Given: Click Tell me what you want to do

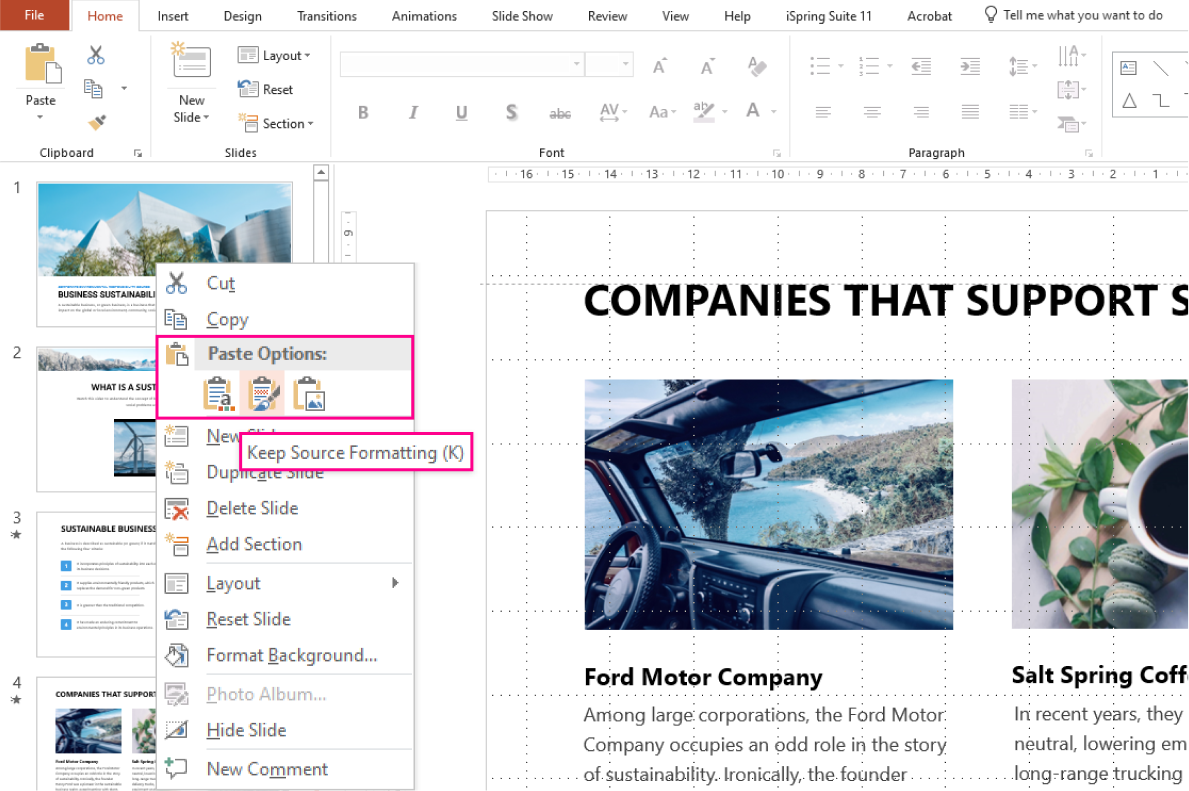Looking at the screenshot, I should click(1074, 15).
